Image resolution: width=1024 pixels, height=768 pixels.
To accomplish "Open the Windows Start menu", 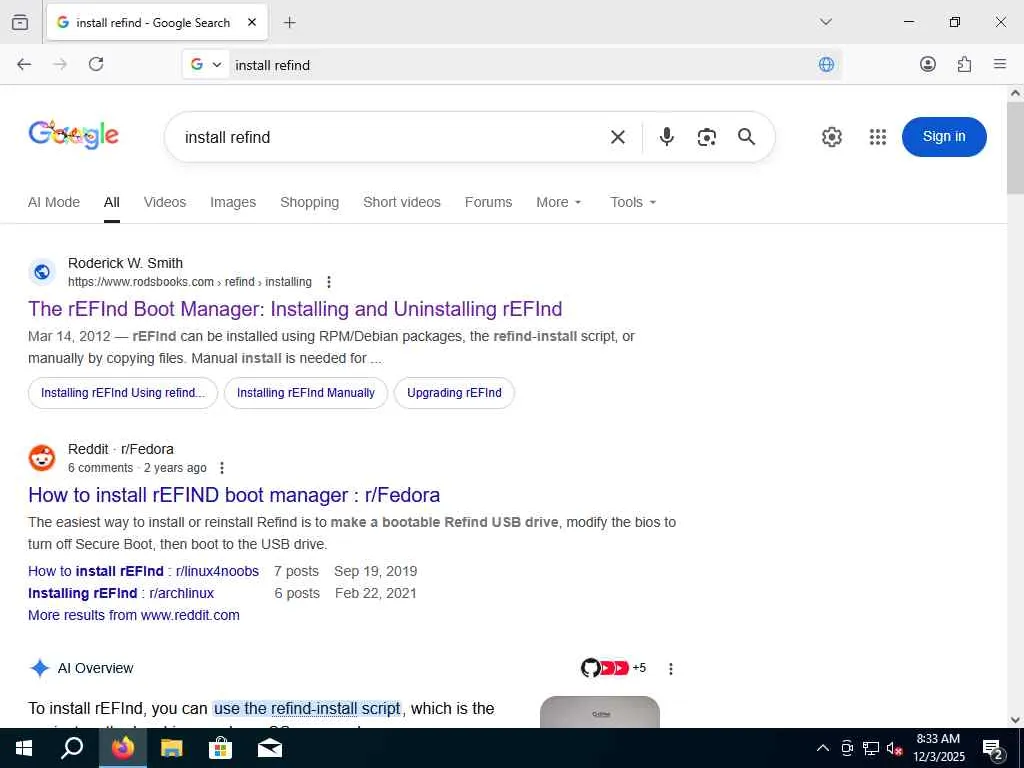I will coord(24,748).
